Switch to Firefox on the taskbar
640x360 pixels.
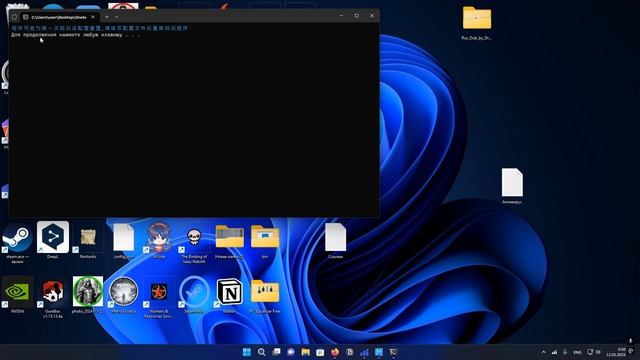coord(335,352)
